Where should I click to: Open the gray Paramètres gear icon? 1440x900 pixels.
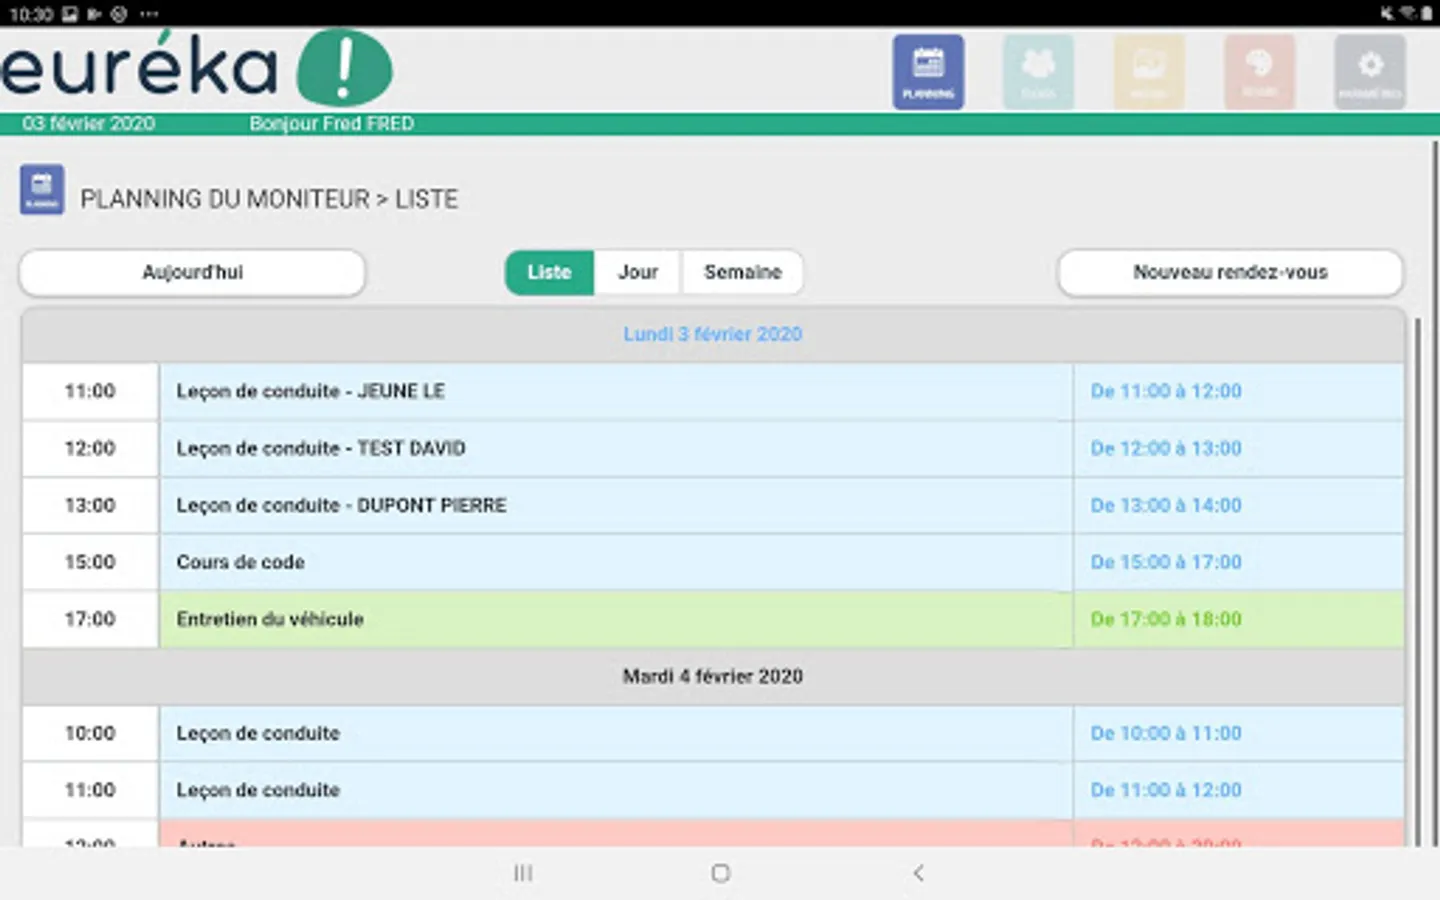coord(1369,71)
